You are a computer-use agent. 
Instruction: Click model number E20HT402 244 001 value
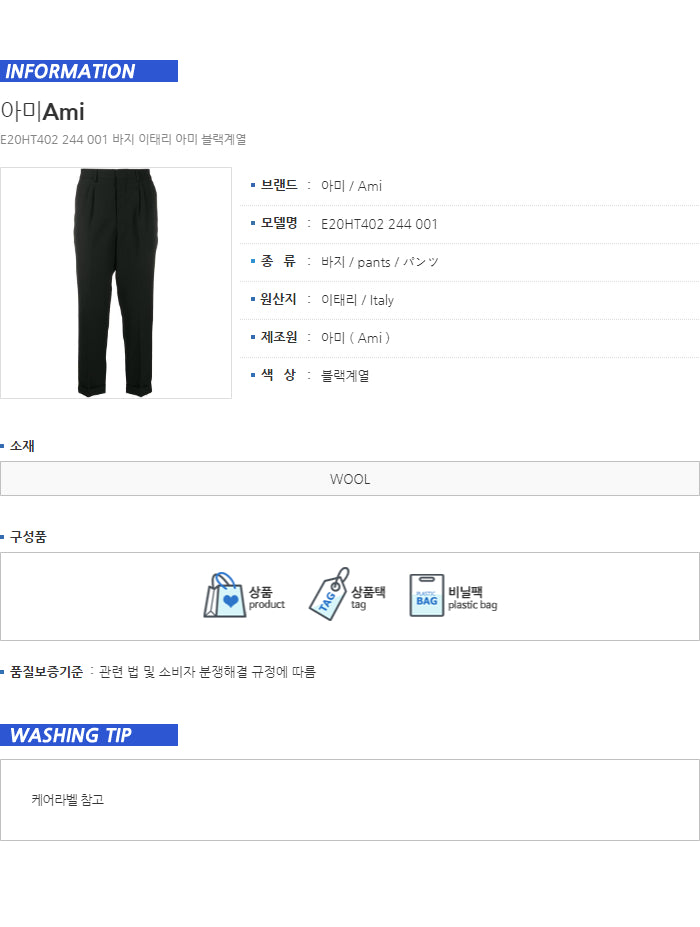pos(379,224)
